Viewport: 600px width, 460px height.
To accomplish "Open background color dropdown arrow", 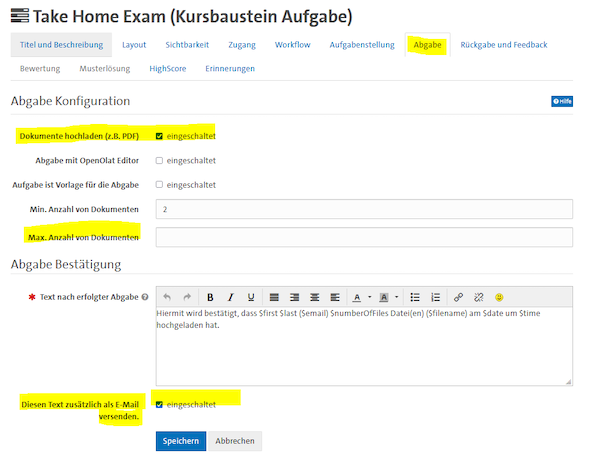I will click(397, 297).
